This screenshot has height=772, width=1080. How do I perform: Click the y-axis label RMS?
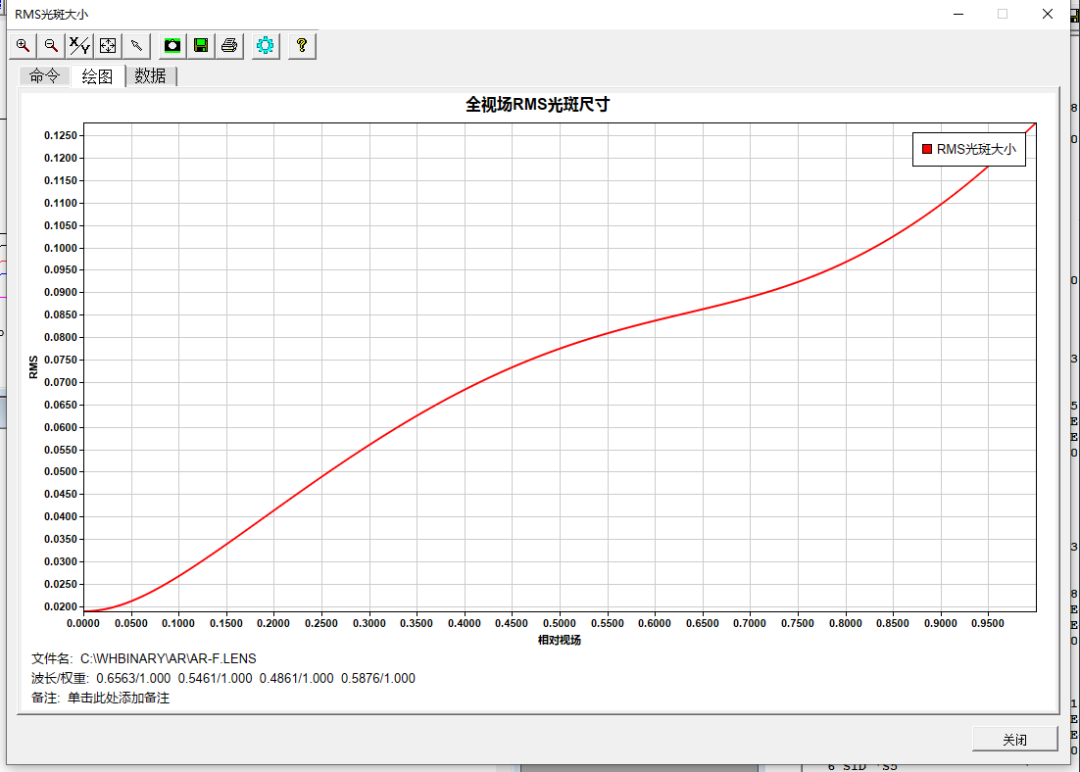click(33, 367)
